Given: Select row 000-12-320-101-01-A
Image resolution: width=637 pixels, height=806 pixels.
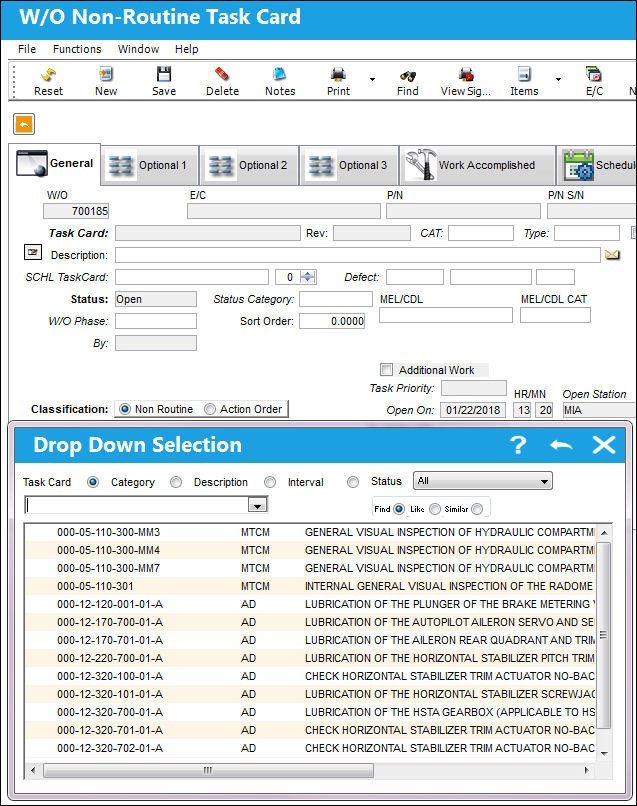Looking at the screenshot, I should 311,694.
